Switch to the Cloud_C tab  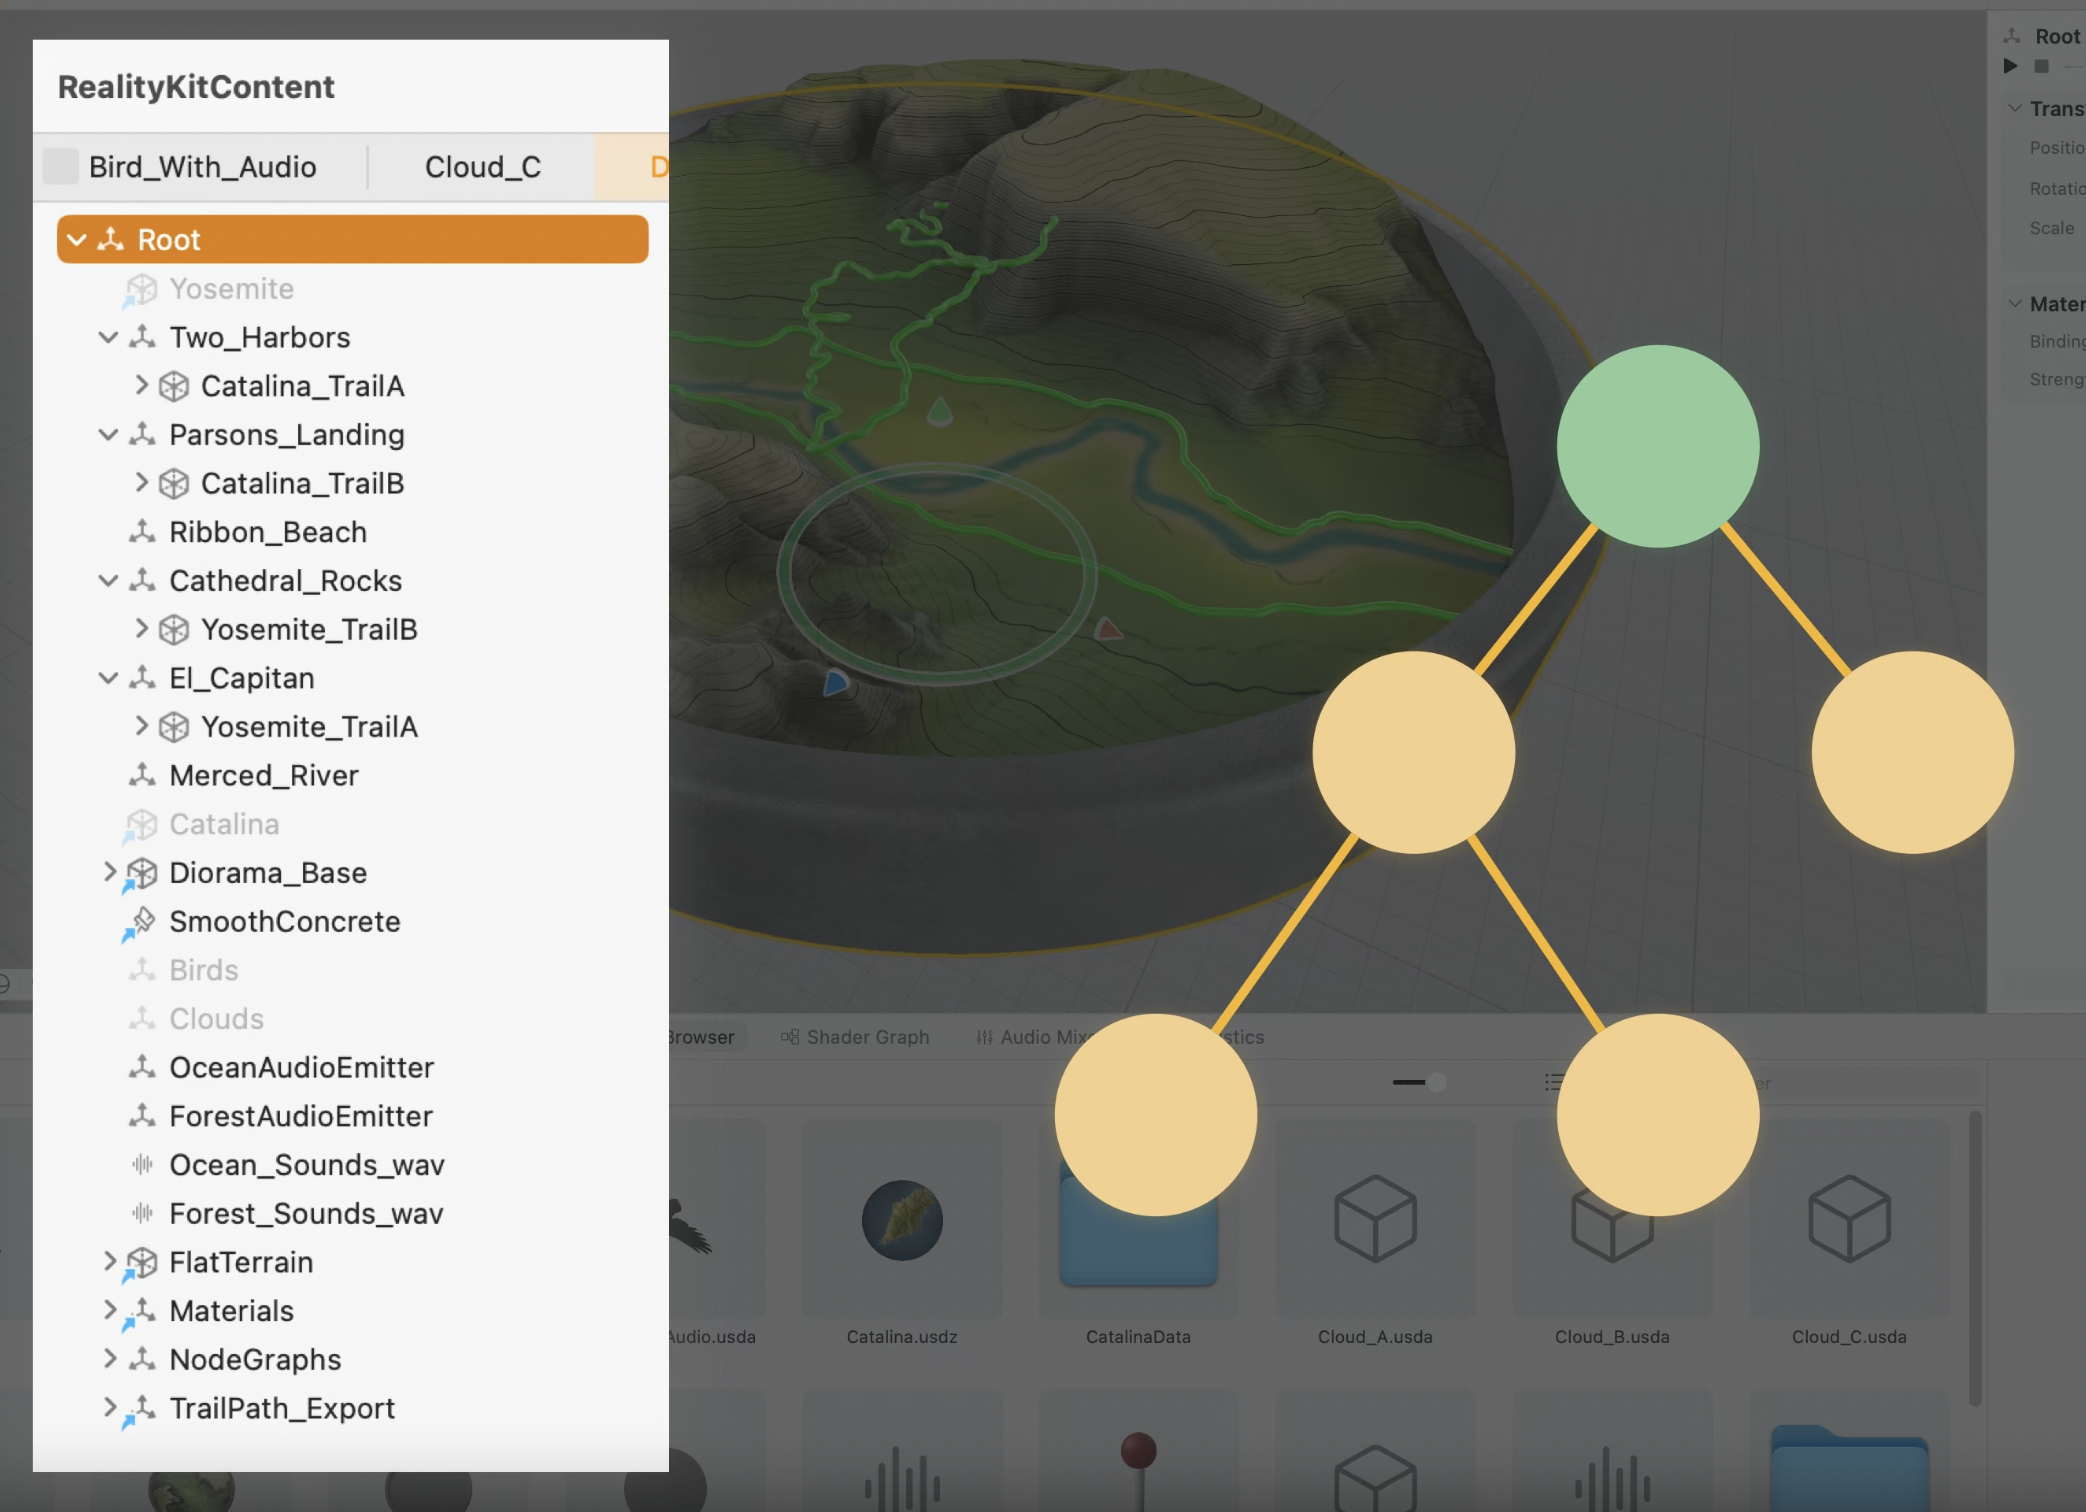[x=482, y=167]
